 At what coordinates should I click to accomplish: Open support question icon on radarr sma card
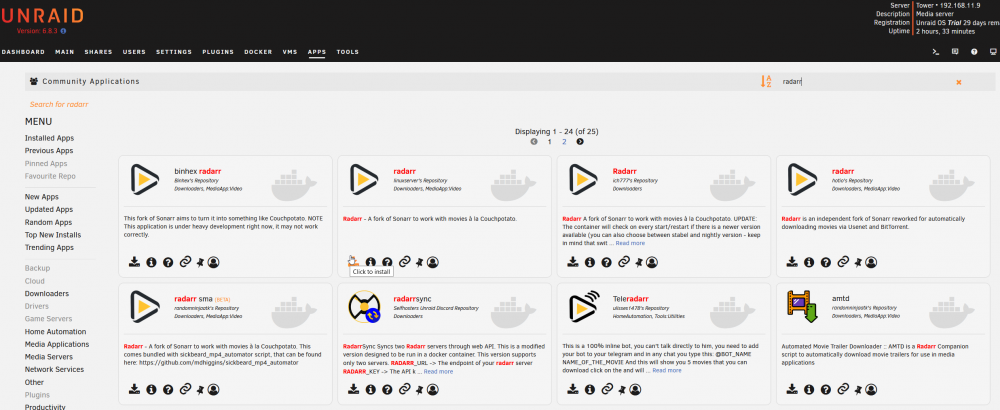(x=168, y=389)
